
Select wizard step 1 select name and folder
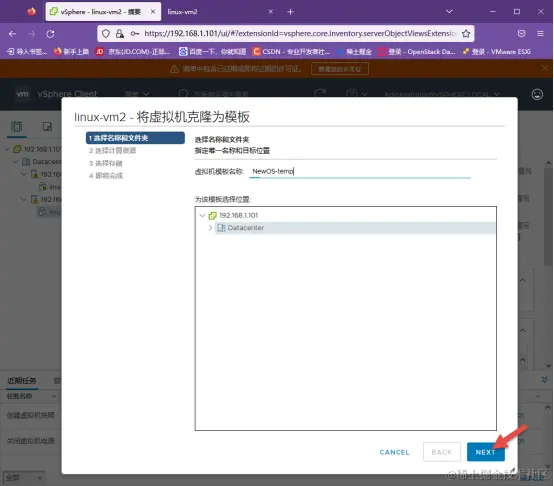[135, 138]
